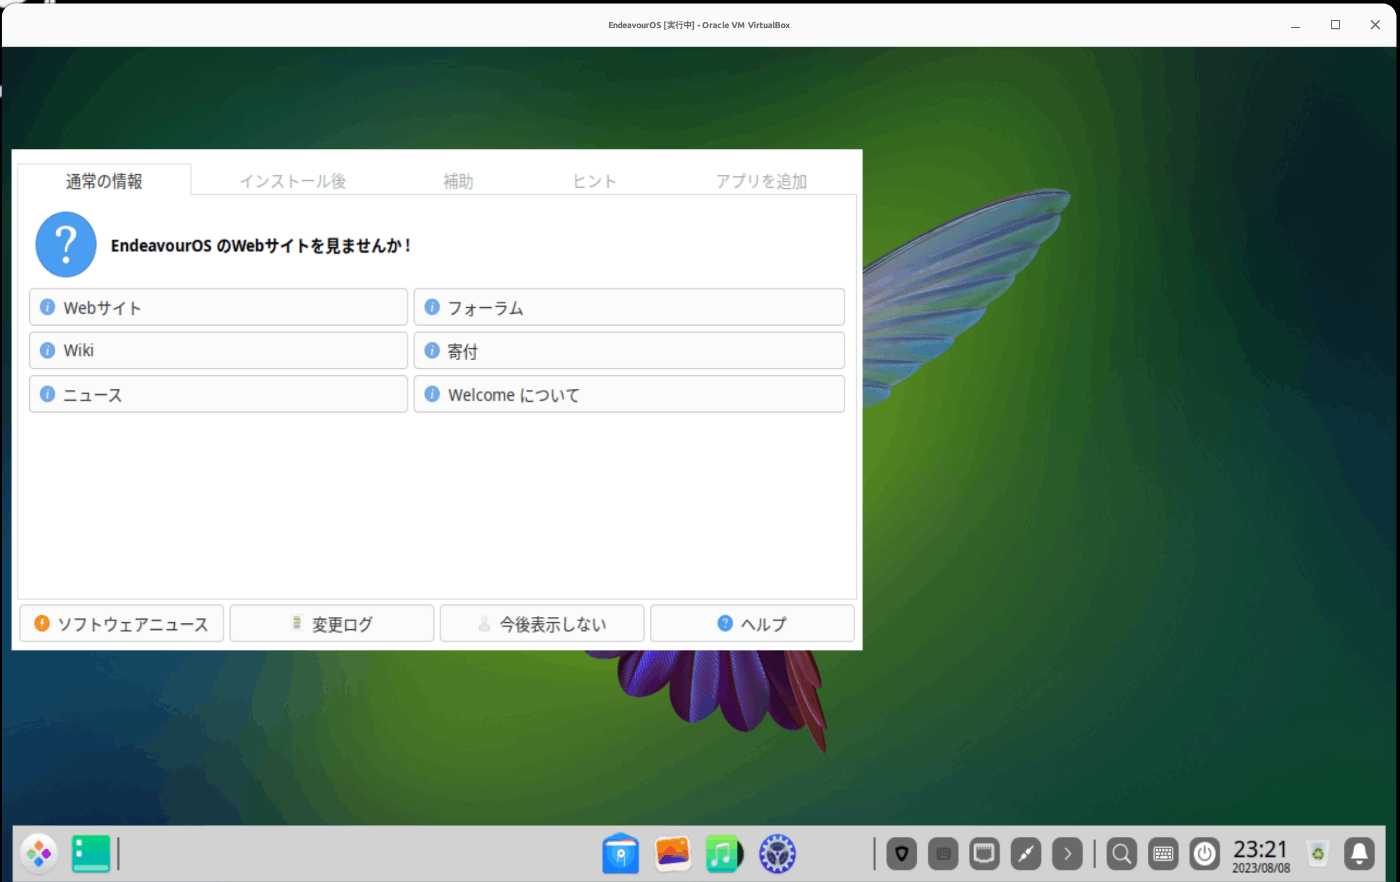The image size is (1400, 882).
Task: Open the onscreen keyboard tray icon
Action: (x=1163, y=854)
